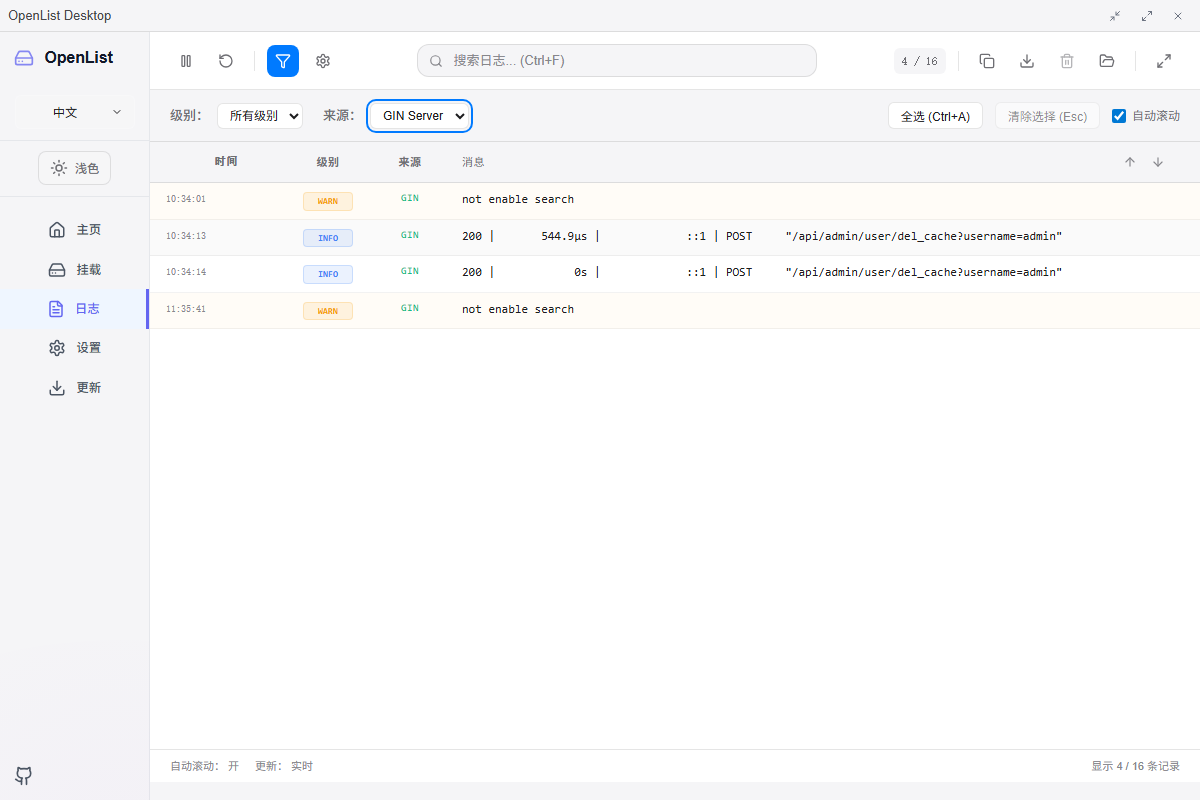This screenshot has width=1200, height=800.
Task: Expand logs to fullscreen view
Action: 1163,61
